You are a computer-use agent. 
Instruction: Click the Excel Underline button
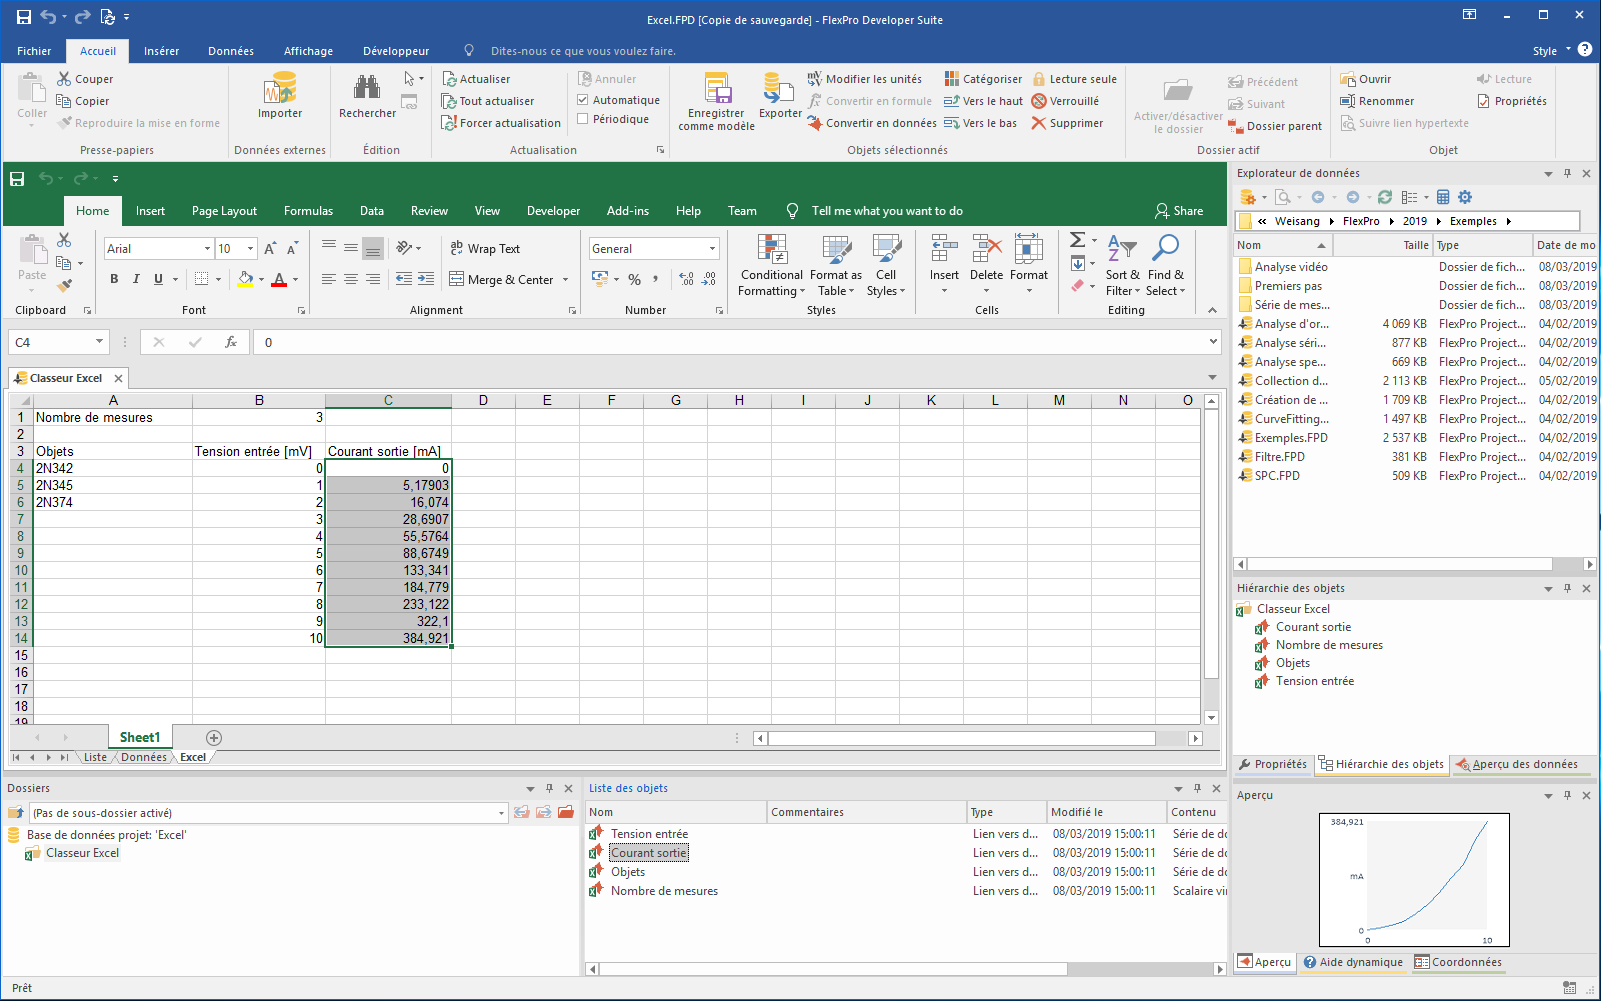pyautogui.click(x=158, y=279)
